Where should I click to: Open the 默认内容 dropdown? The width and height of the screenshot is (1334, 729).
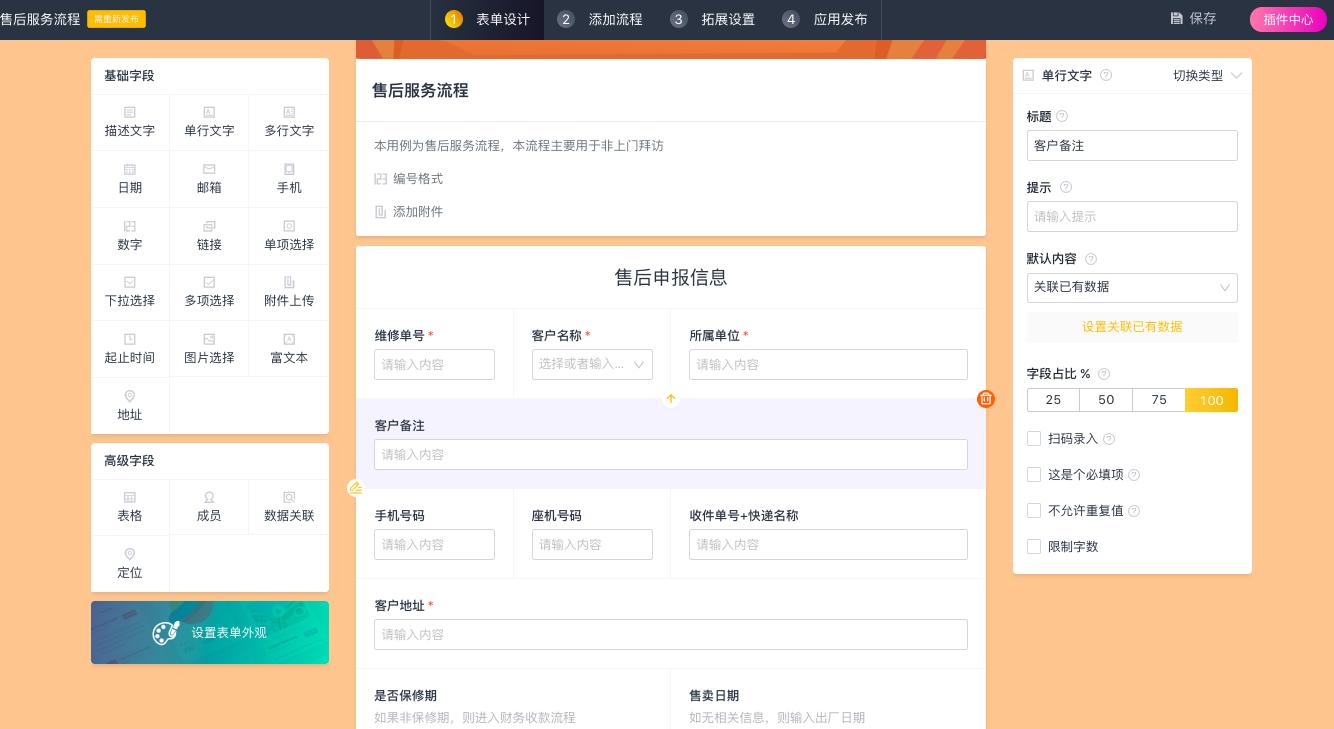(1132, 288)
